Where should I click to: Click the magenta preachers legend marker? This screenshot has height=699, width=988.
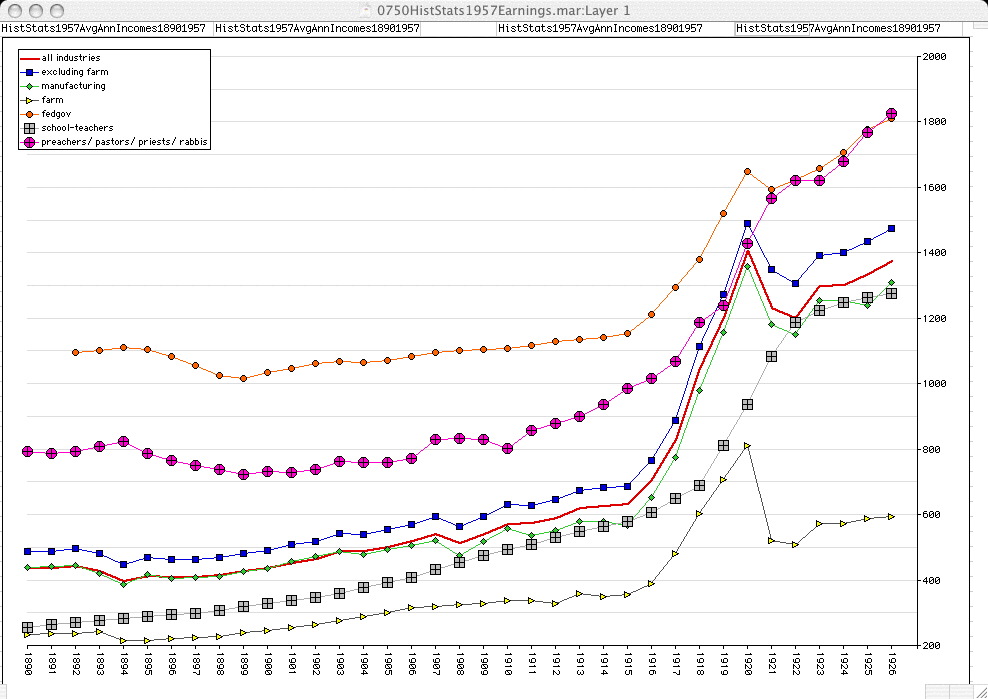pyautogui.click(x=30, y=143)
